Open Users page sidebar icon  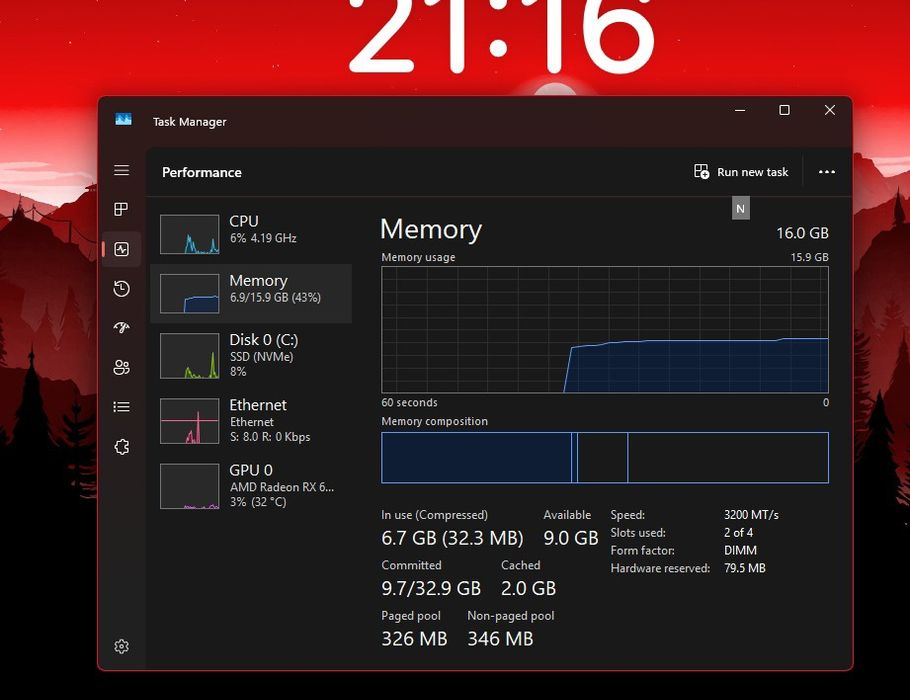(121, 367)
